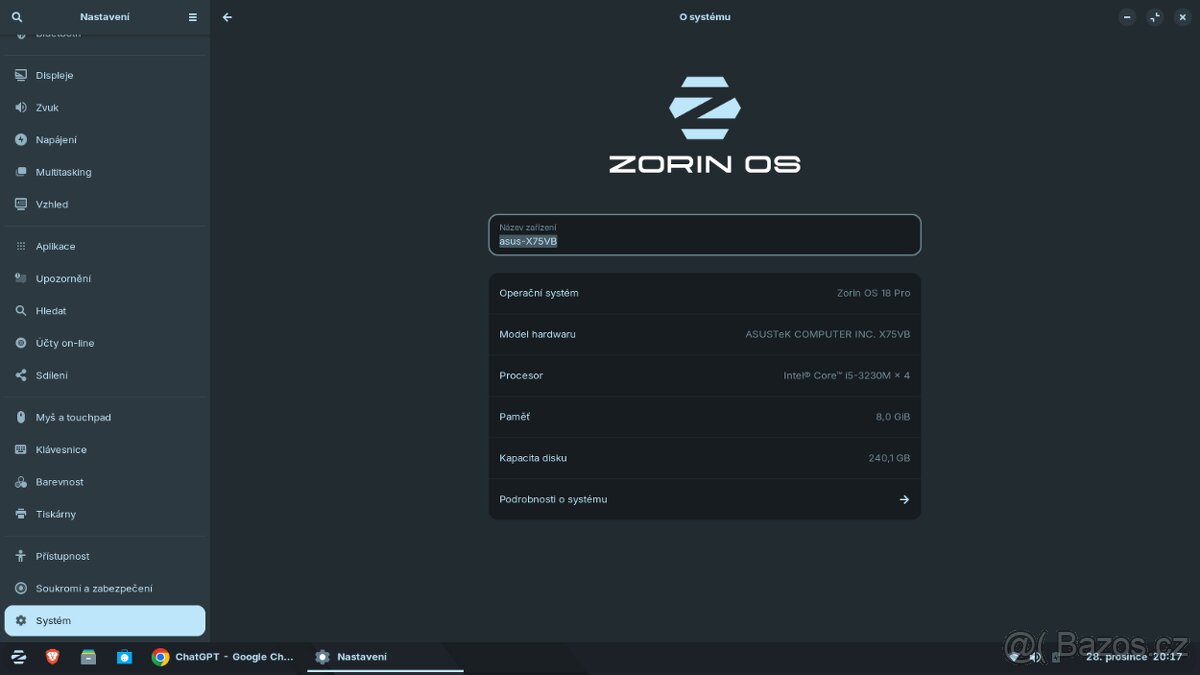Click the Operační systém row

705,293
